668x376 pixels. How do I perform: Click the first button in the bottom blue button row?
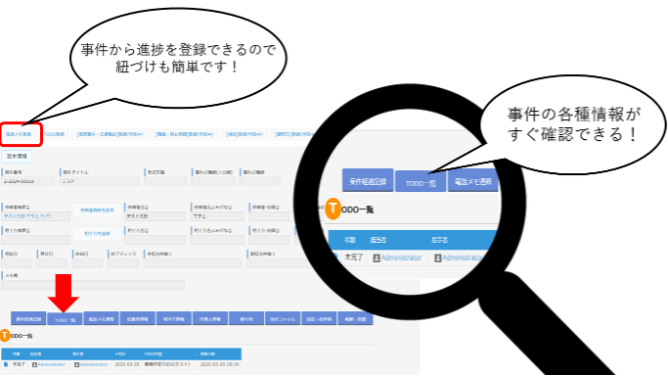(29, 319)
